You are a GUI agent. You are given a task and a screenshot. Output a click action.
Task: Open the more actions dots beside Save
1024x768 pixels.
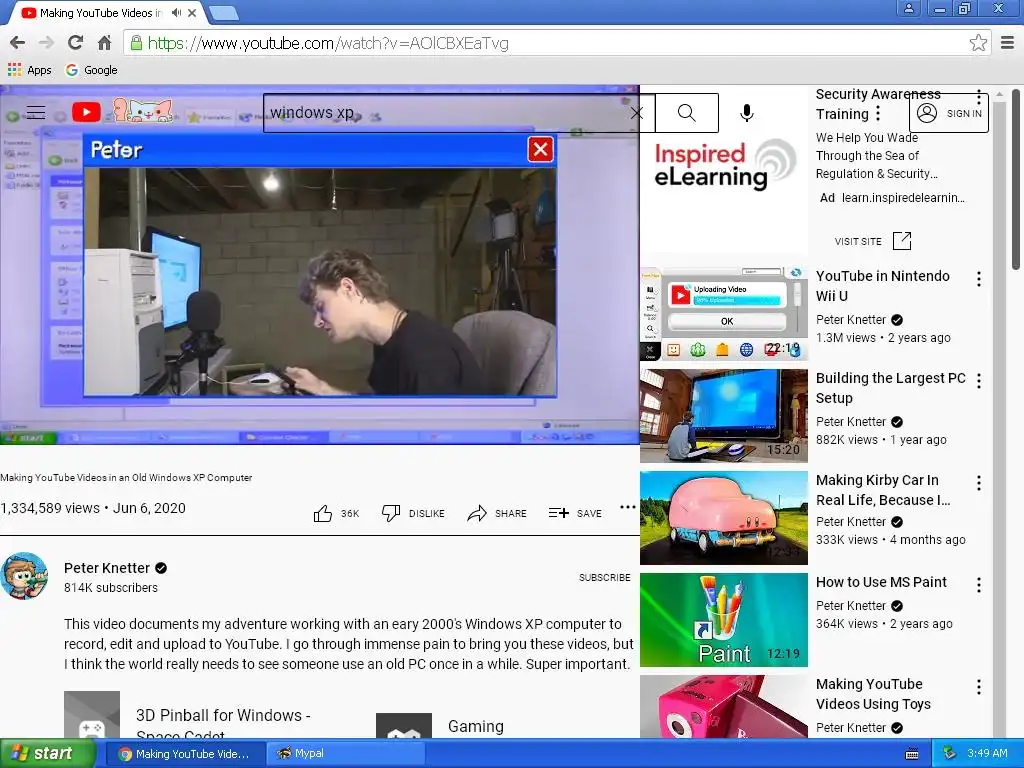tap(628, 507)
